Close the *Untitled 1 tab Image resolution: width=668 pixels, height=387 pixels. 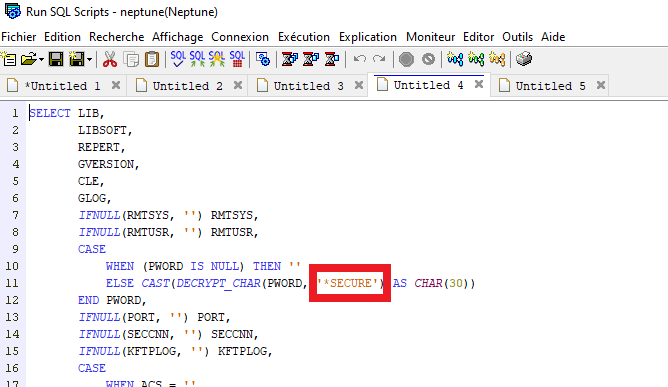(116, 85)
